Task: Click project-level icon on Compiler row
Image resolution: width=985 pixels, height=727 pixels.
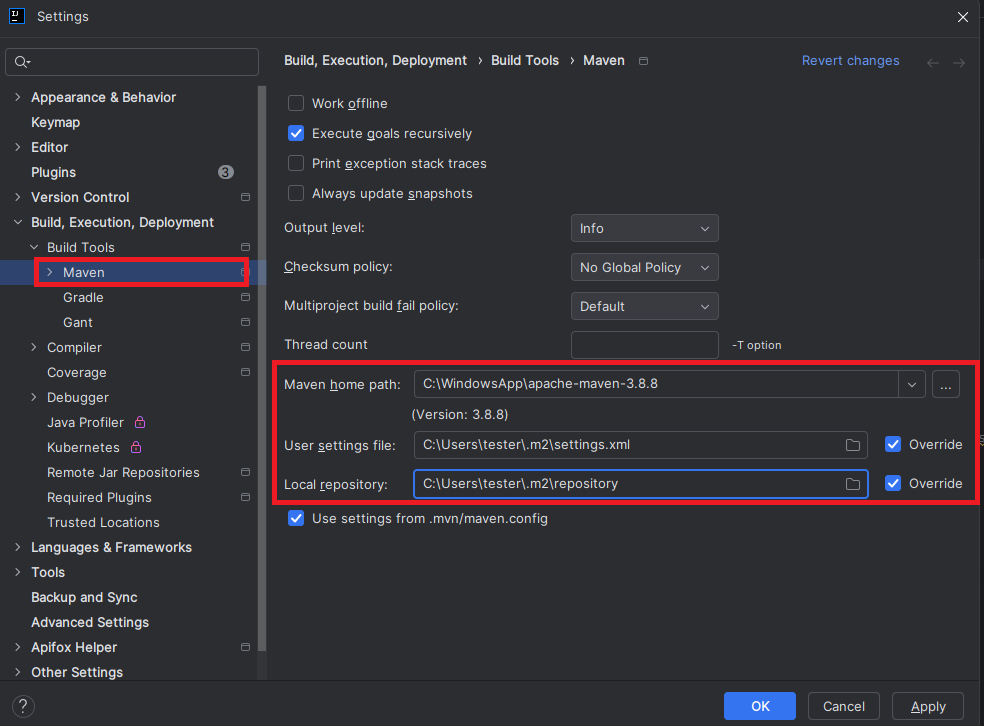Action: (246, 347)
